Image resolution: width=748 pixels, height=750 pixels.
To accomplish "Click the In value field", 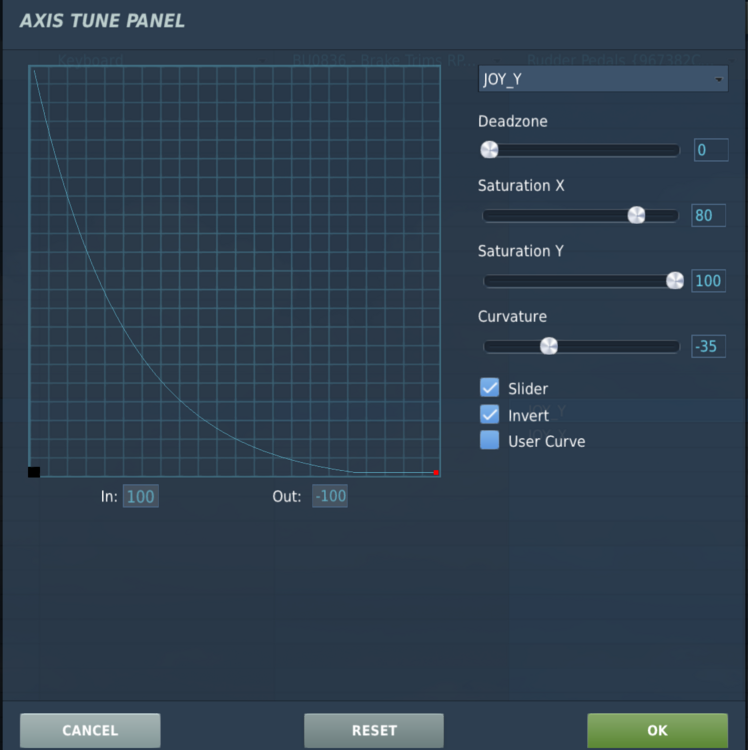I will click(x=141, y=496).
